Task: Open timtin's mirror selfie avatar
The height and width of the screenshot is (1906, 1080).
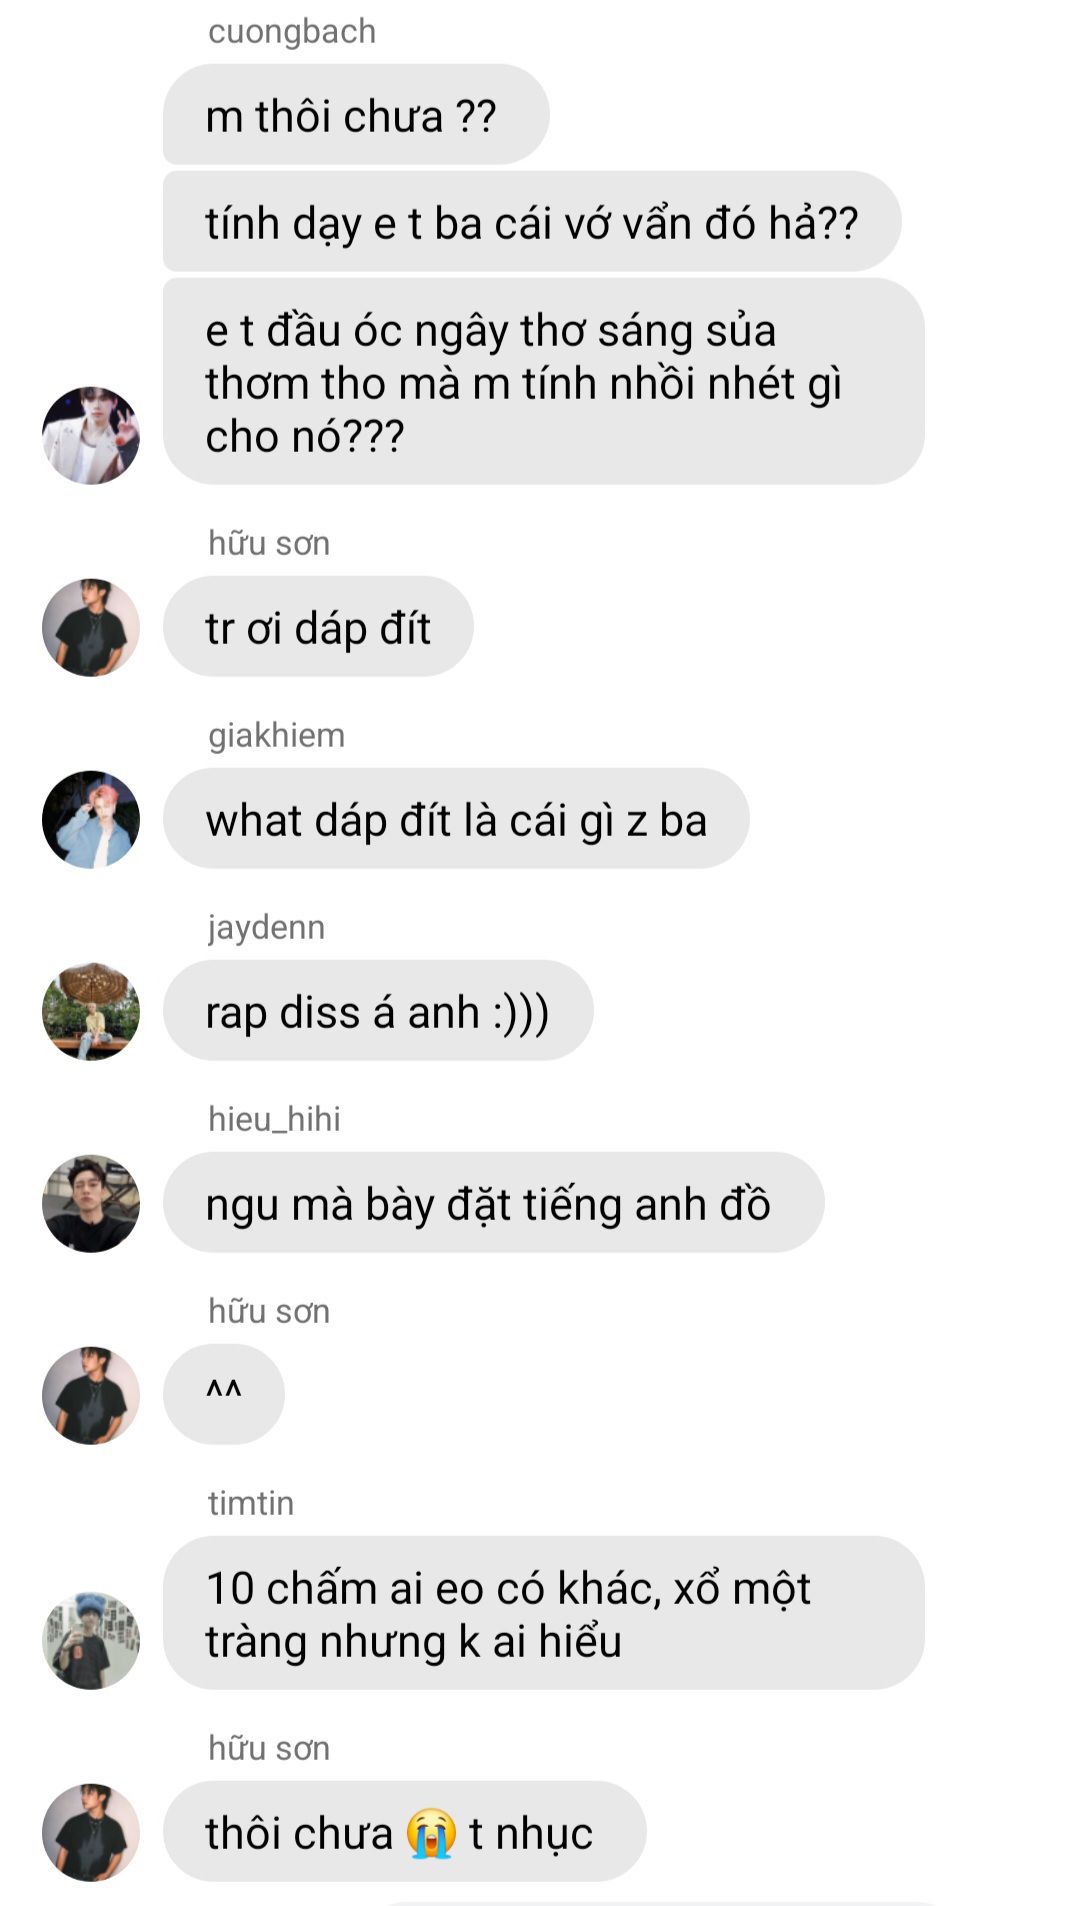Action: 91,1641
